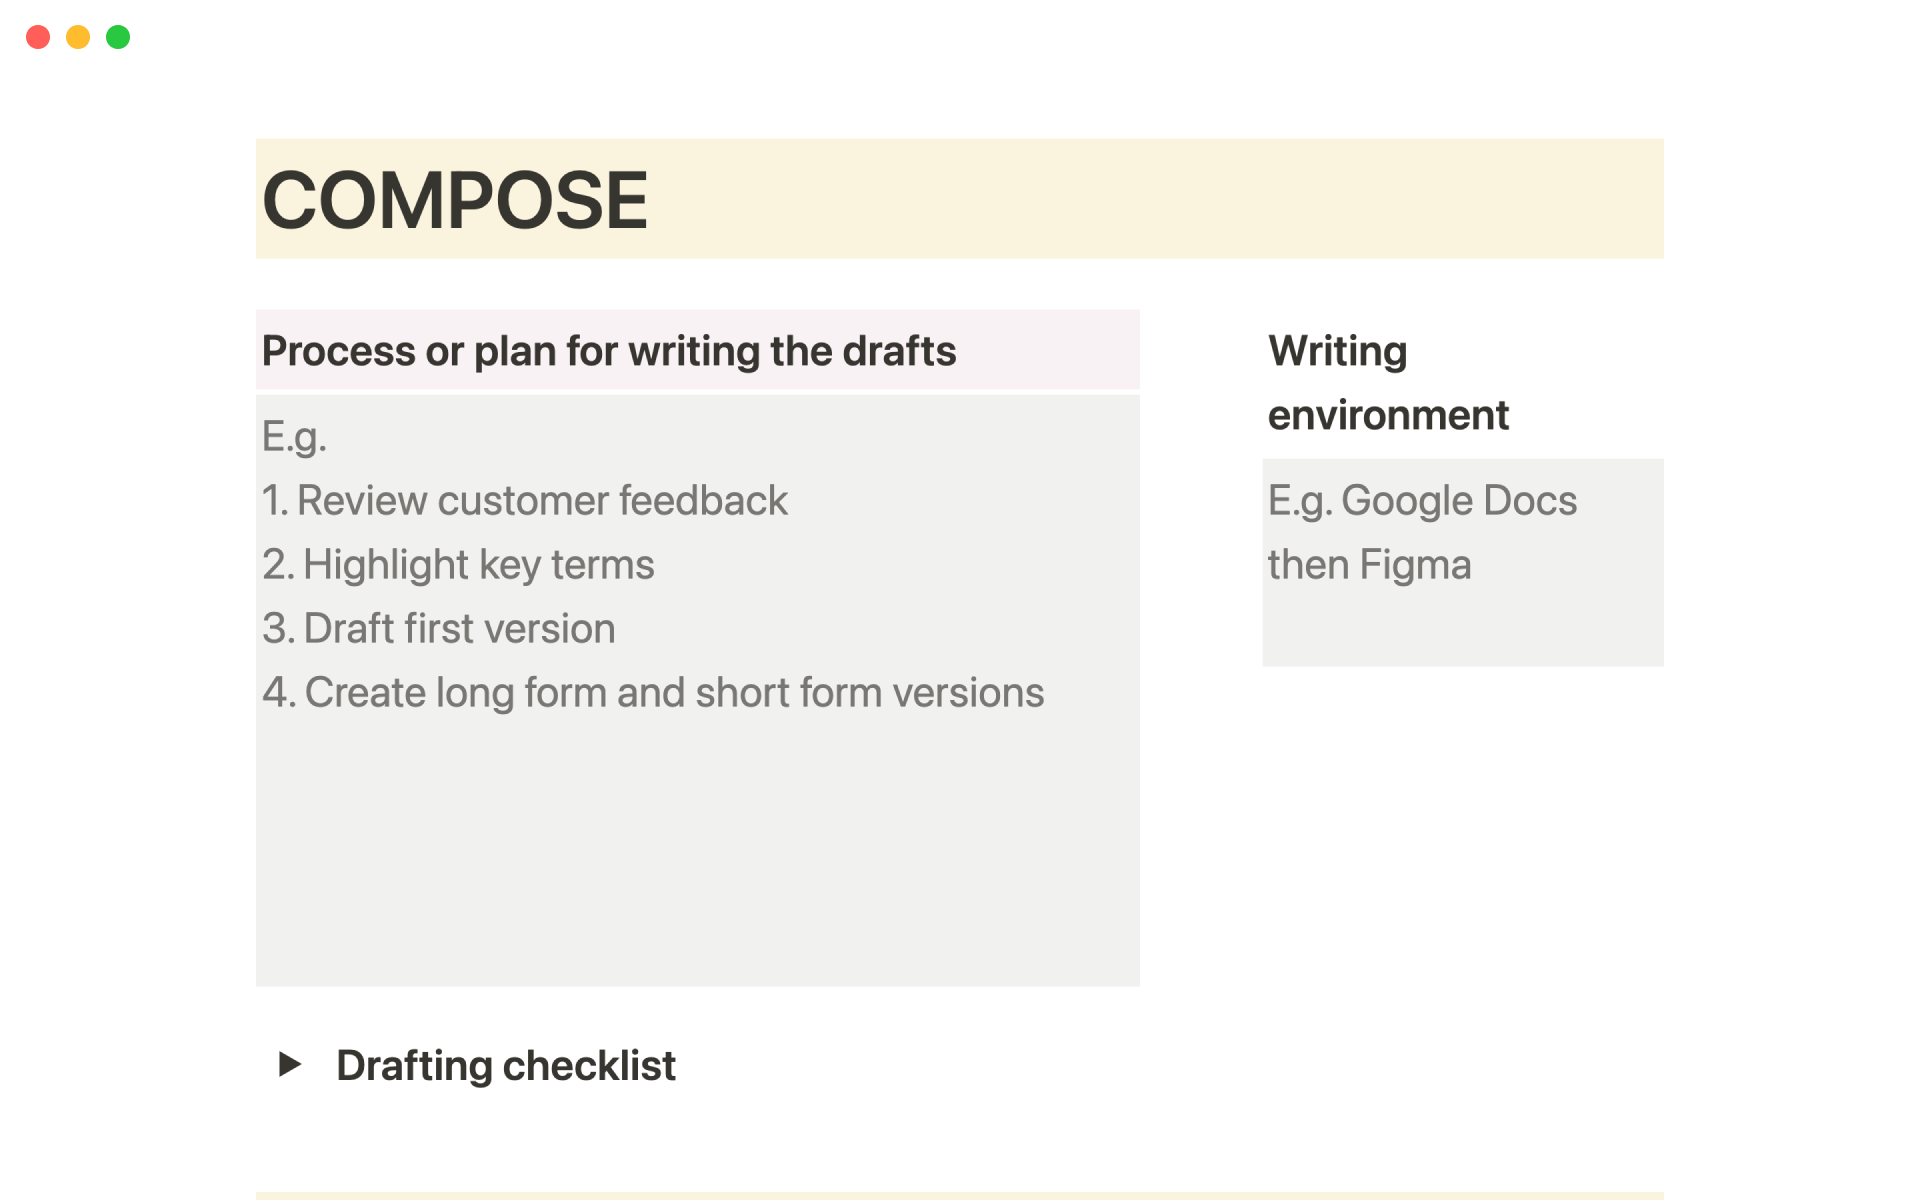Minimize the window using the yellow button
The image size is (1920, 1200).
[78, 37]
